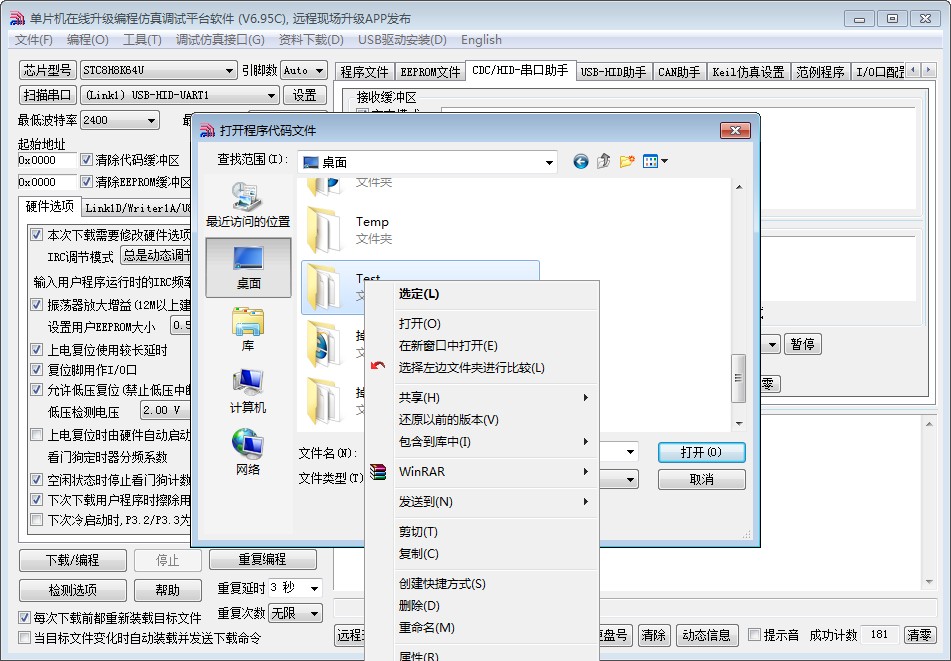The width and height of the screenshot is (951, 661).
Task: Open the 文件(F) menu
Action: 33,40
